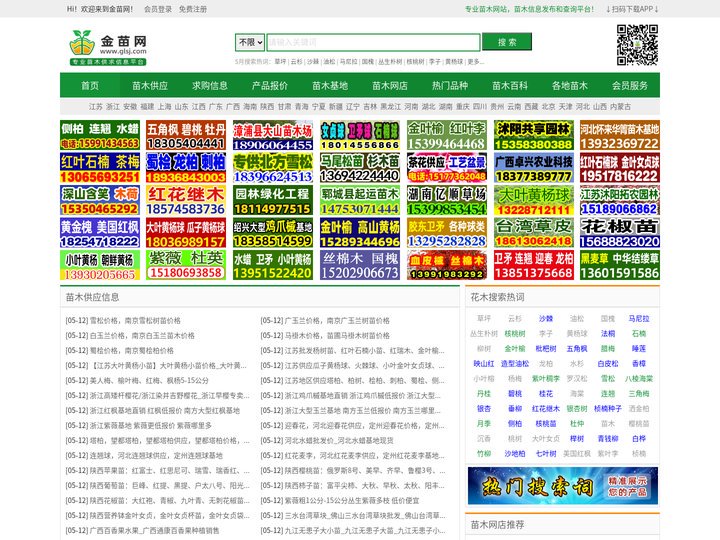The image size is (720, 540).
Task: Open the 产品报价 navigation item
Action: (270, 85)
